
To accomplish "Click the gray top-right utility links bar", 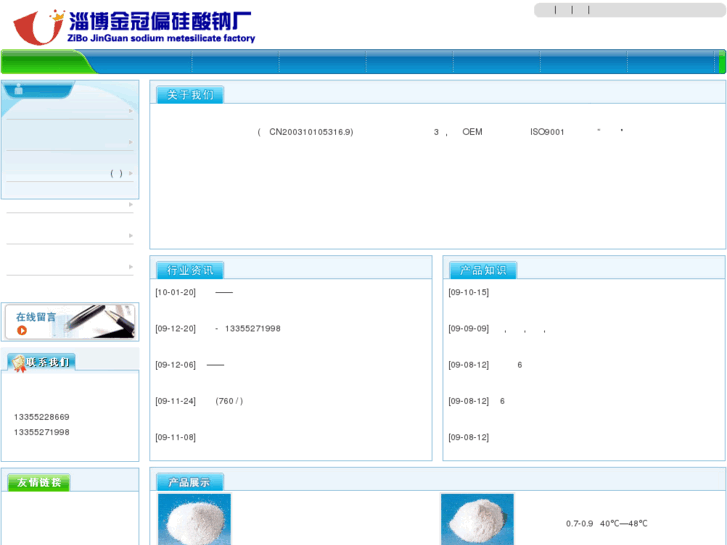I will [630, 10].
